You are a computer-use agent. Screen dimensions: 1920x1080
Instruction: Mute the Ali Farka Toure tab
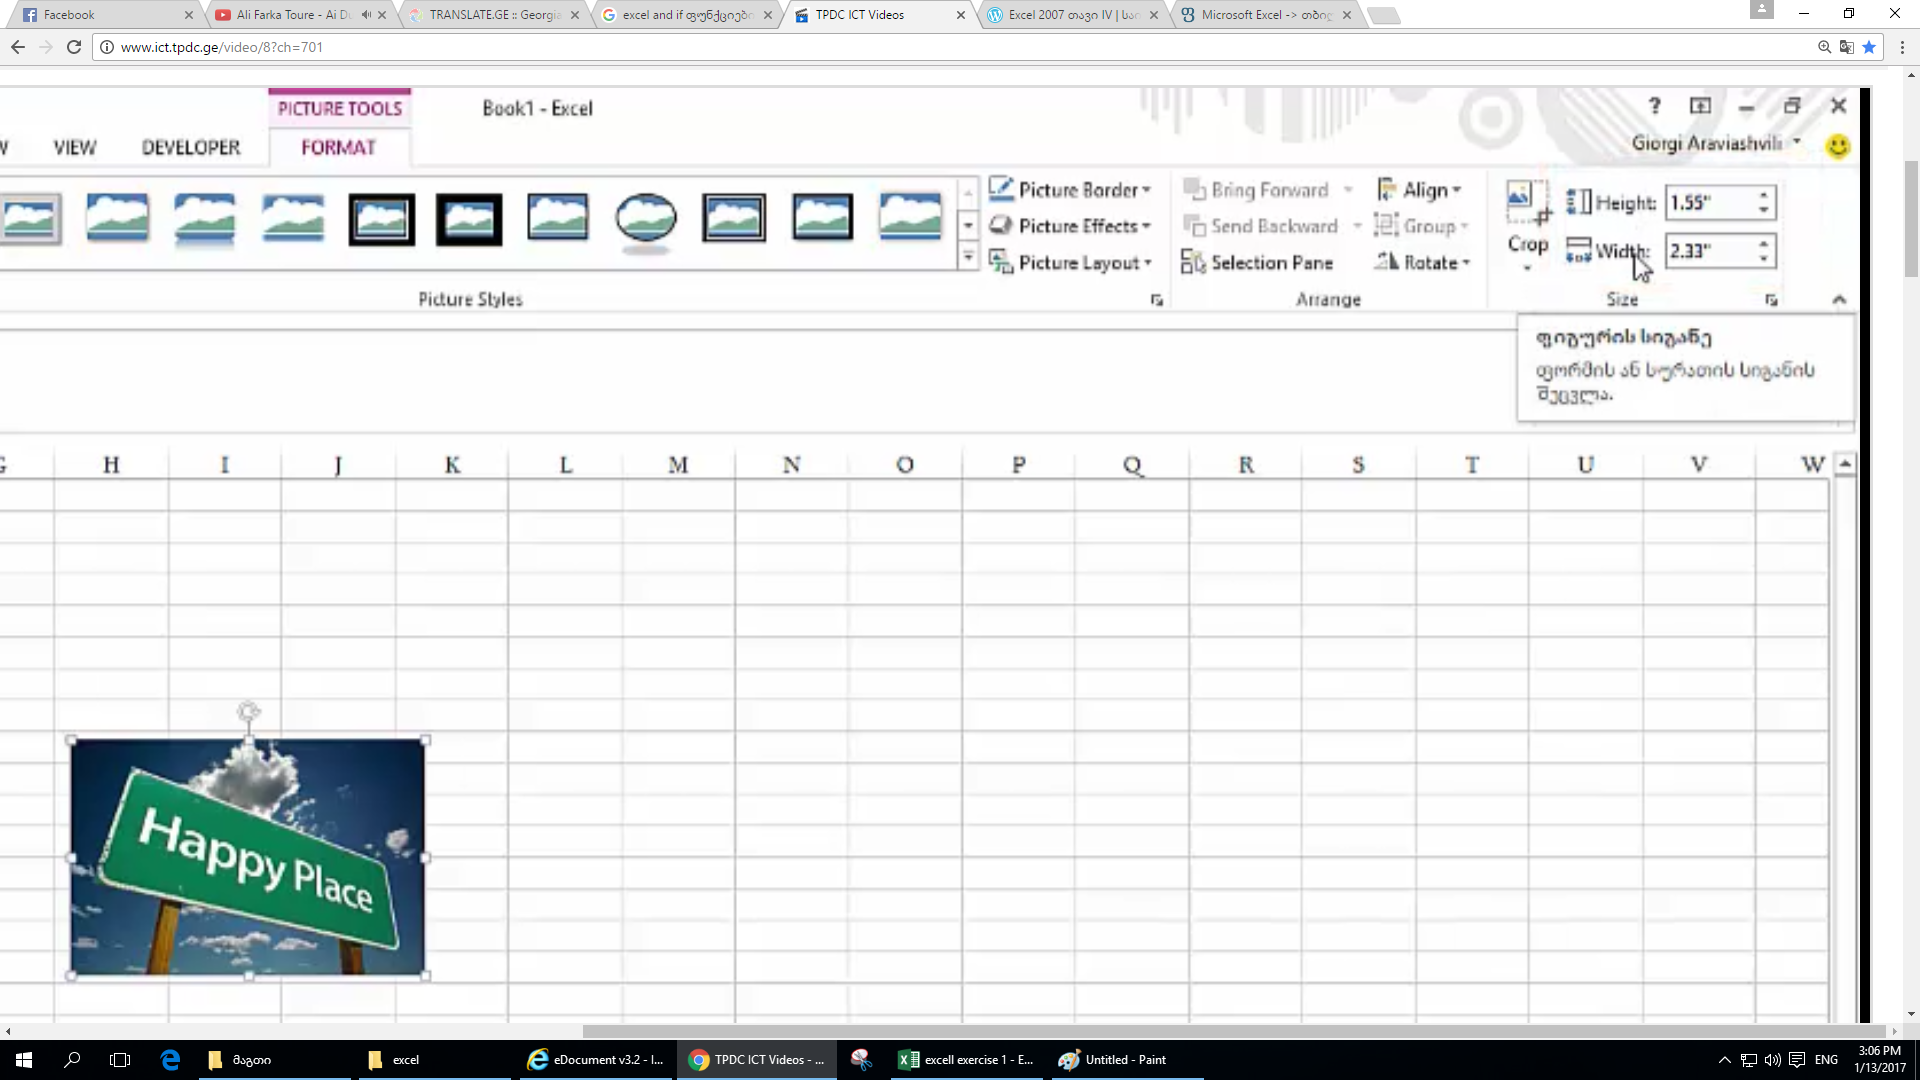tap(366, 15)
